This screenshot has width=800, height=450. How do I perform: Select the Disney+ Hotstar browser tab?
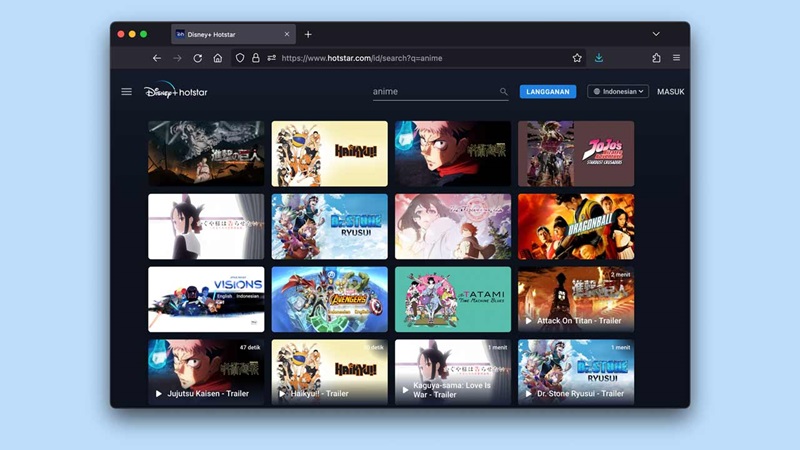228,34
